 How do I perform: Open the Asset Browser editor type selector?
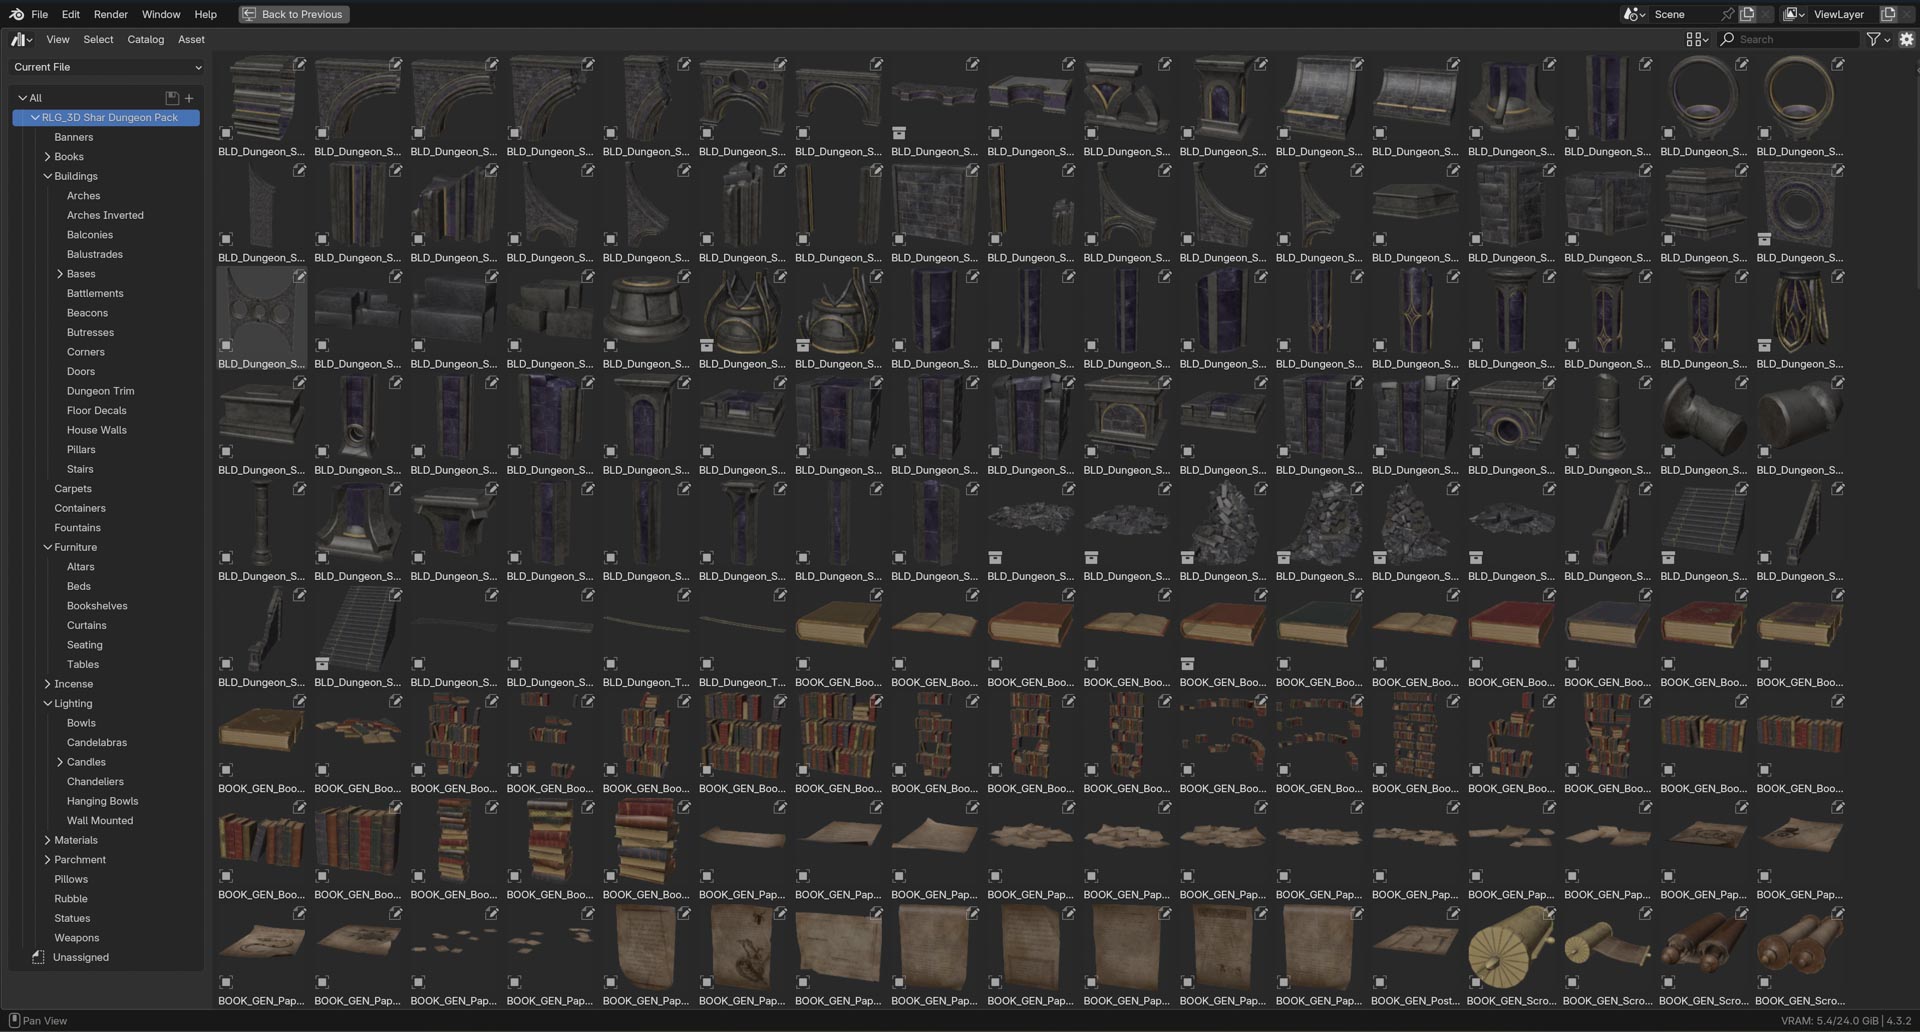21,39
